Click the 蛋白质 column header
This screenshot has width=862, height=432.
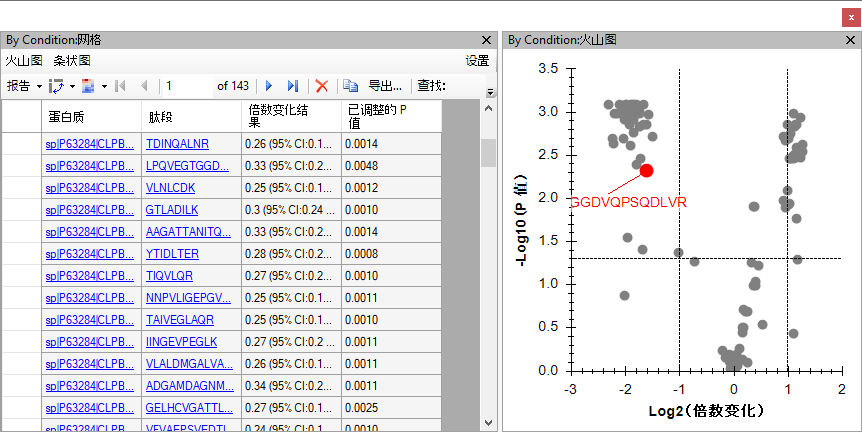coord(91,117)
